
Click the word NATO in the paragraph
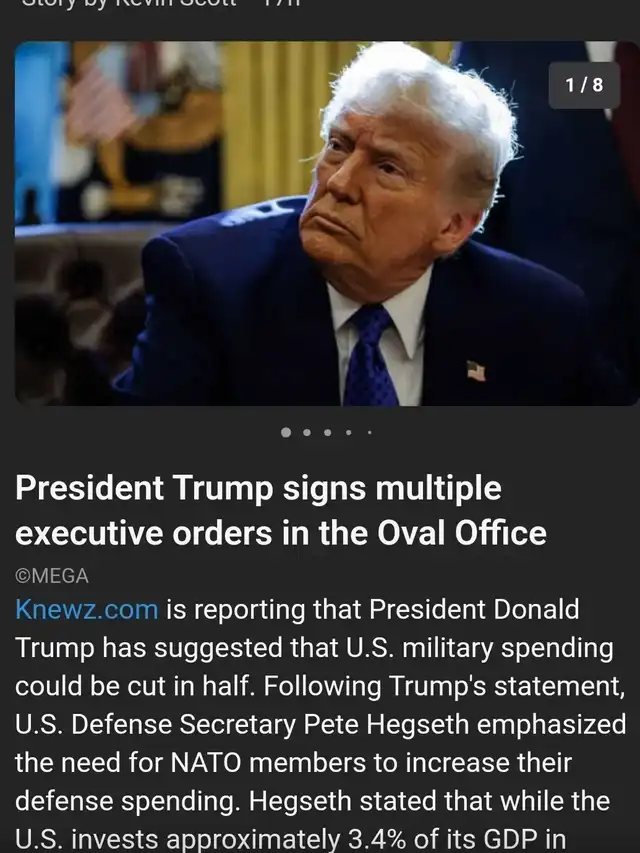click(x=206, y=763)
